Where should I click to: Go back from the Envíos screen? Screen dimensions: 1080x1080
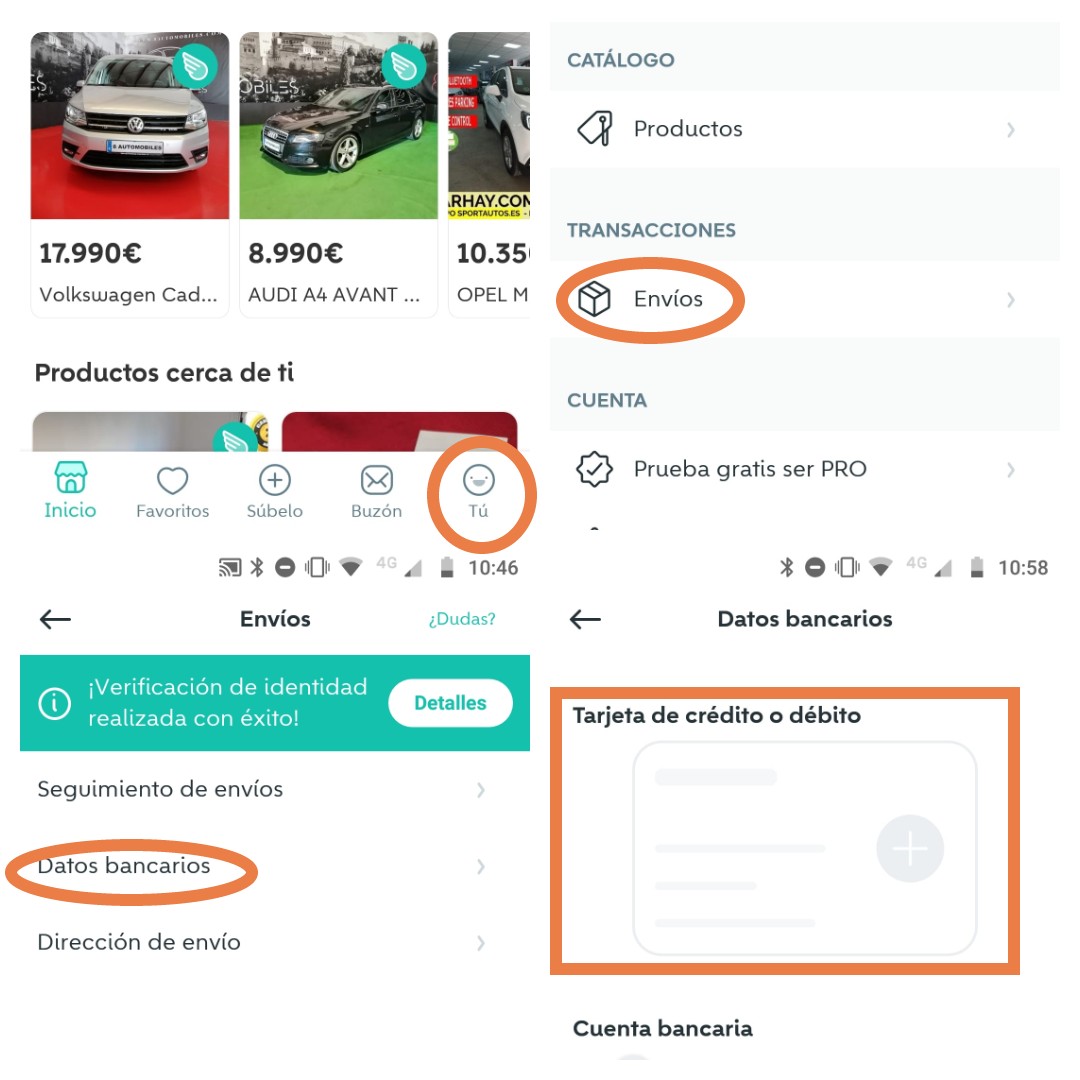pyautogui.click(x=55, y=619)
